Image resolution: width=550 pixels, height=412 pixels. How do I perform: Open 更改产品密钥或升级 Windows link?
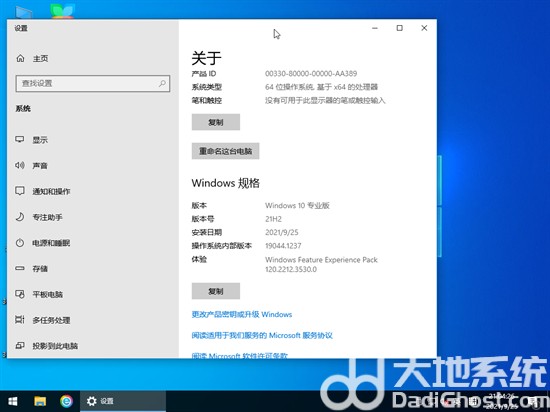[x=242, y=315]
